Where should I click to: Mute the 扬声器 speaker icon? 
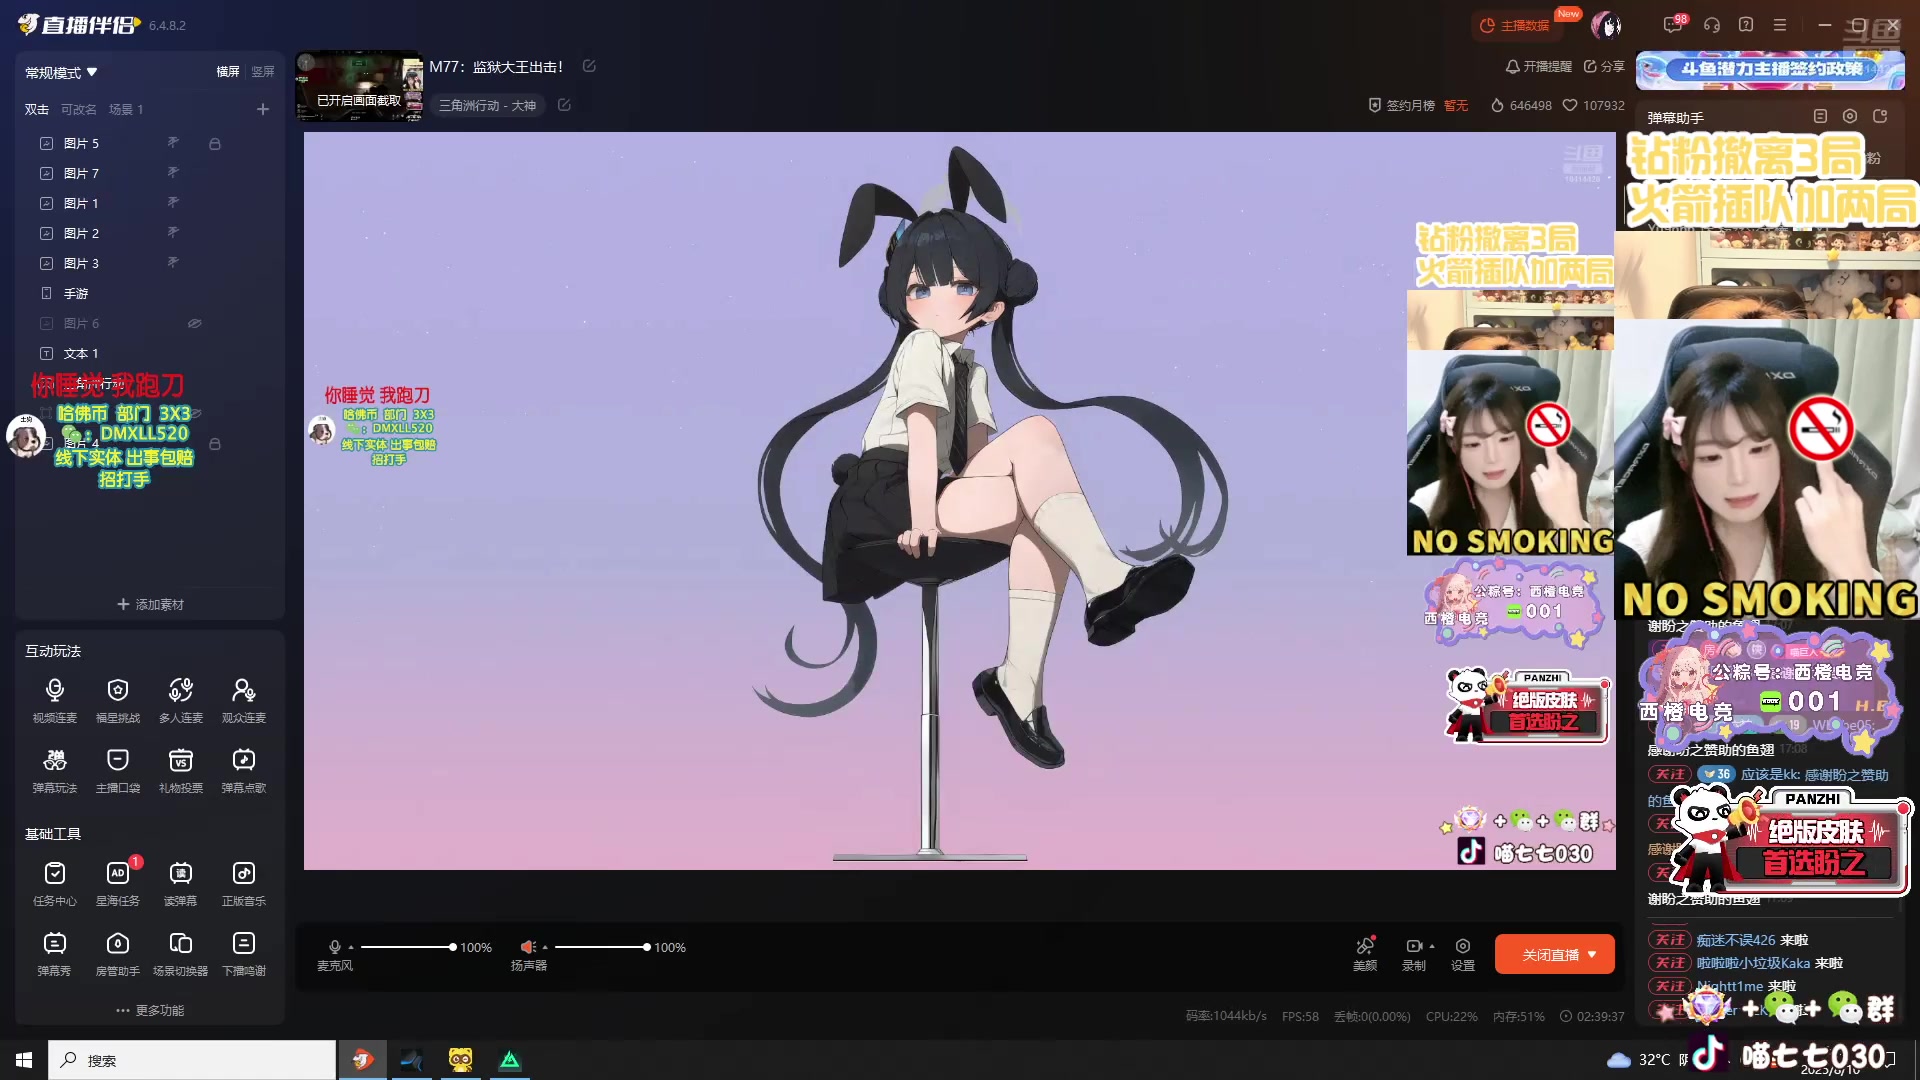click(527, 947)
